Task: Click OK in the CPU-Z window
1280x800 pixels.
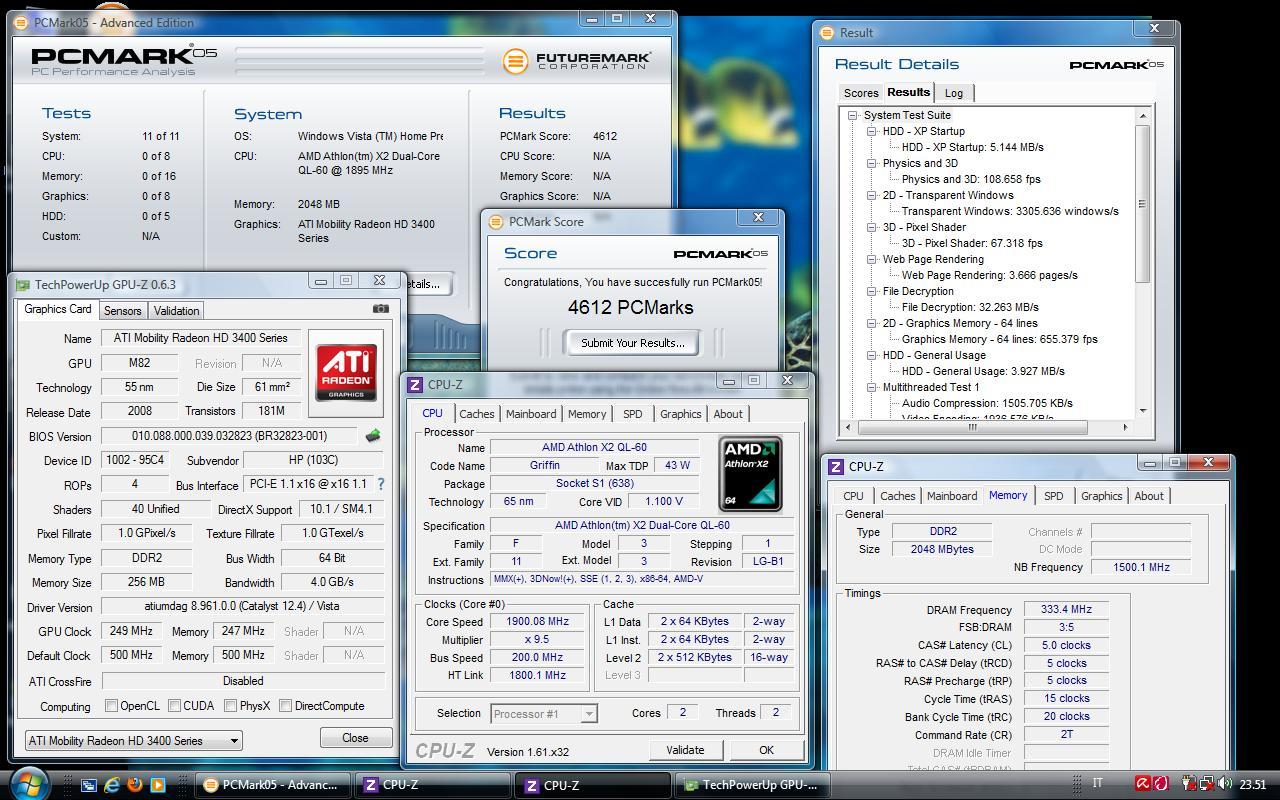Action: point(766,750)
